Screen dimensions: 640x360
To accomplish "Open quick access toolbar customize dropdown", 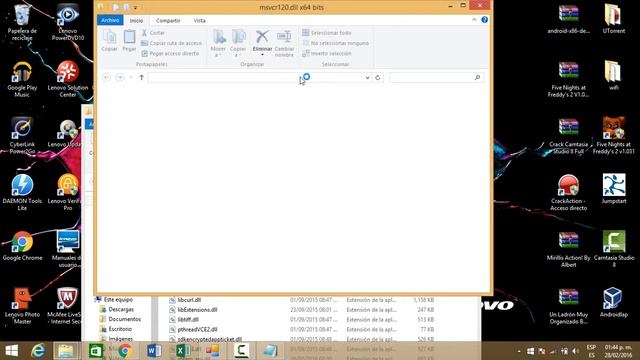I will (x=136, y=8).
